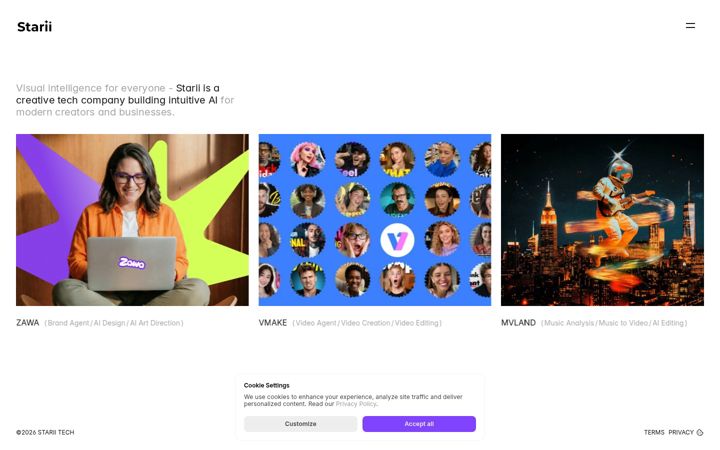Click the Zawa logo on laptop

pos(132,263)
